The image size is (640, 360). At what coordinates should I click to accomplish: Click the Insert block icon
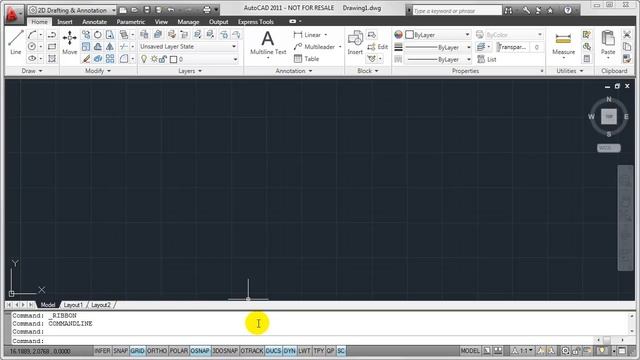[x=355, y=42]
